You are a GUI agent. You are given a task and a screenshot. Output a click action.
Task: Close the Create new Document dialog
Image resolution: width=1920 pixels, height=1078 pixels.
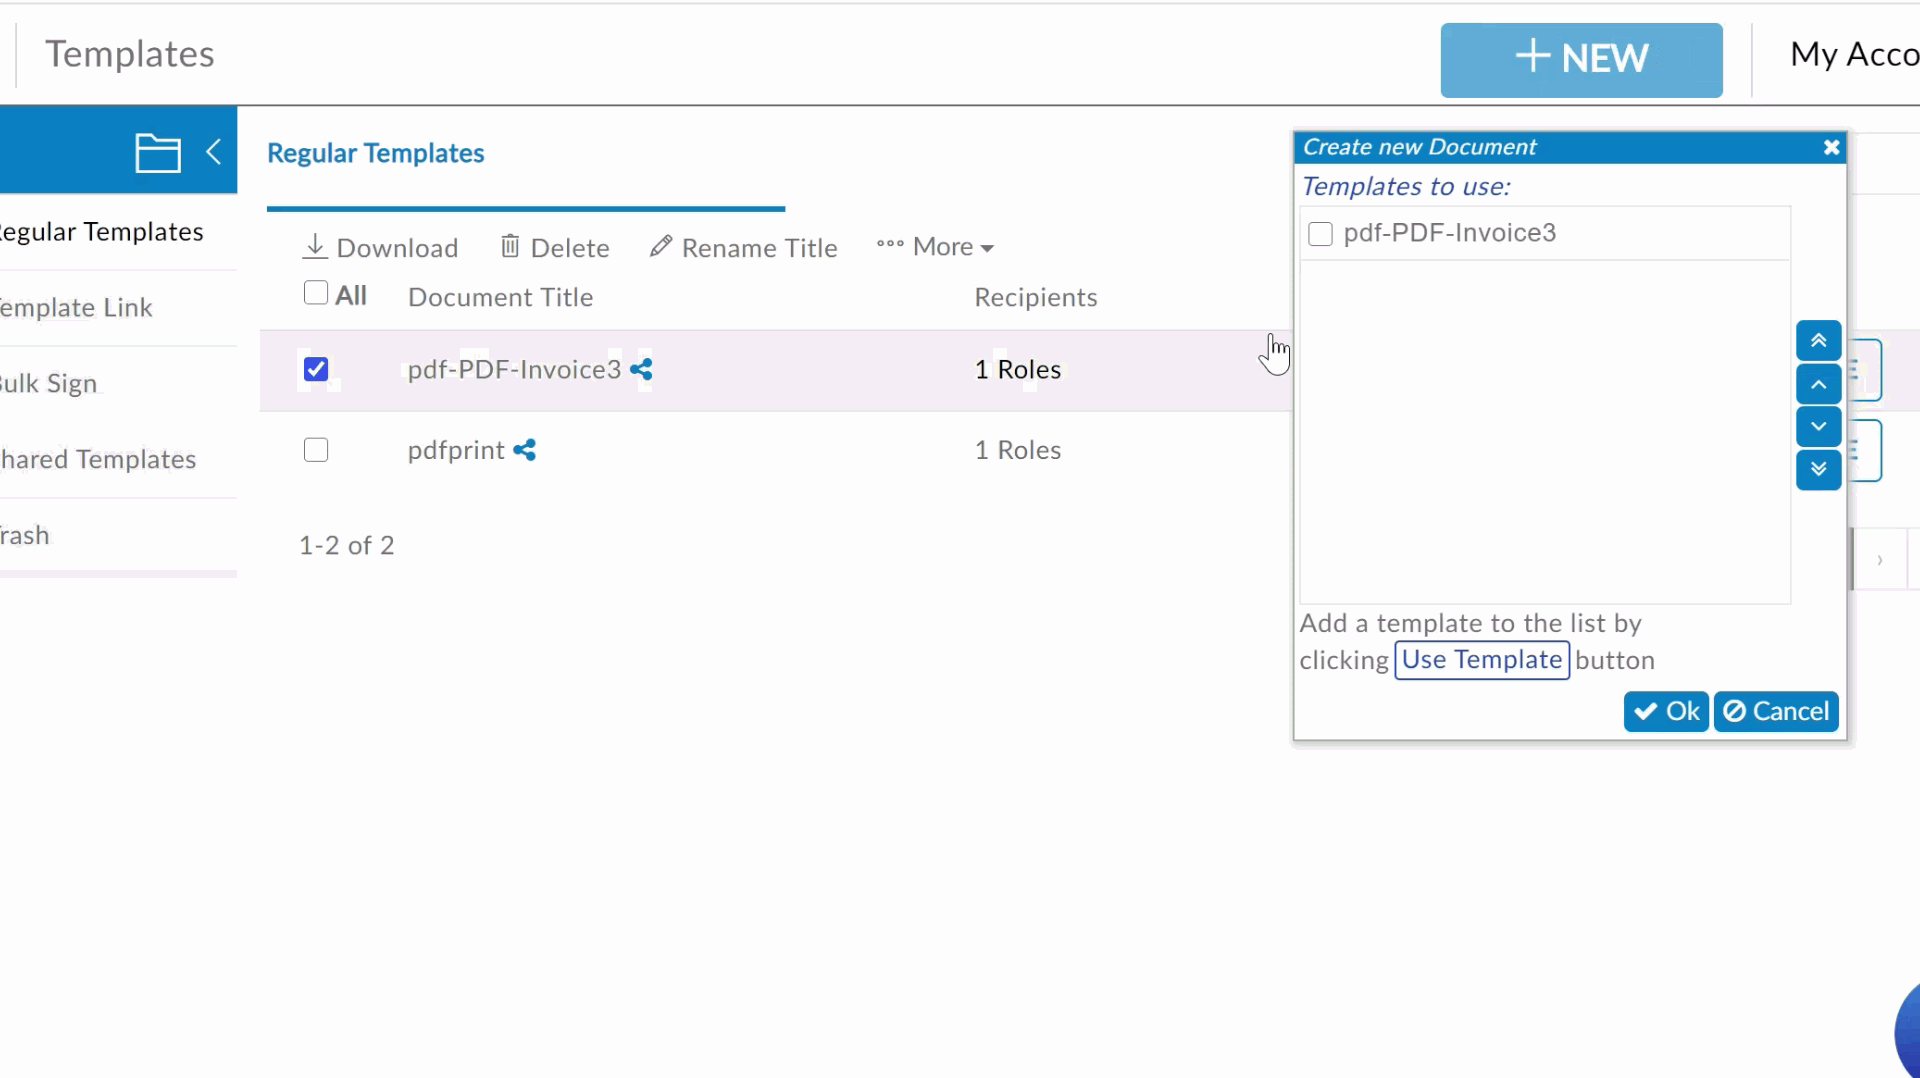tap(1831, 147)
